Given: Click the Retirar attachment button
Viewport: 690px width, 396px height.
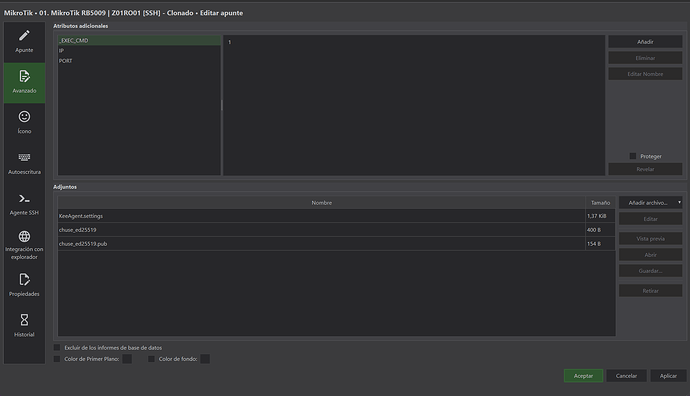Looking at the screenshot, I should click(650, 290).
